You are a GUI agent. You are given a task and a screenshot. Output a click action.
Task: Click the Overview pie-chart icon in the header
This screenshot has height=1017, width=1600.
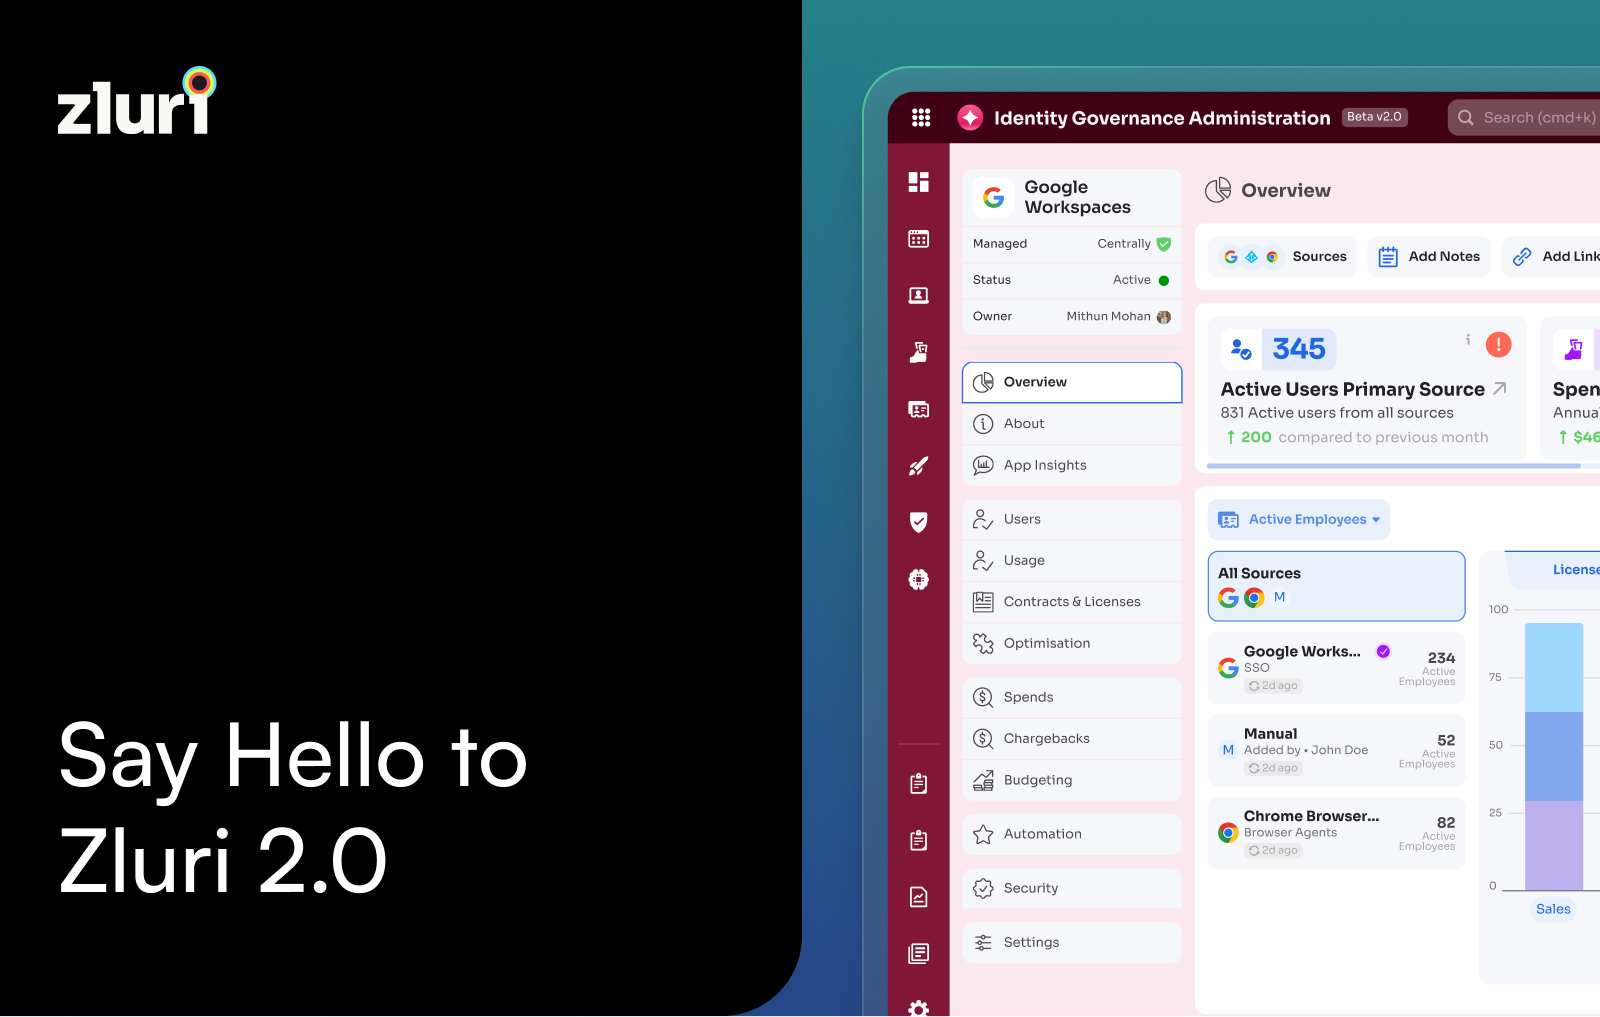[x=1218, y=190]
